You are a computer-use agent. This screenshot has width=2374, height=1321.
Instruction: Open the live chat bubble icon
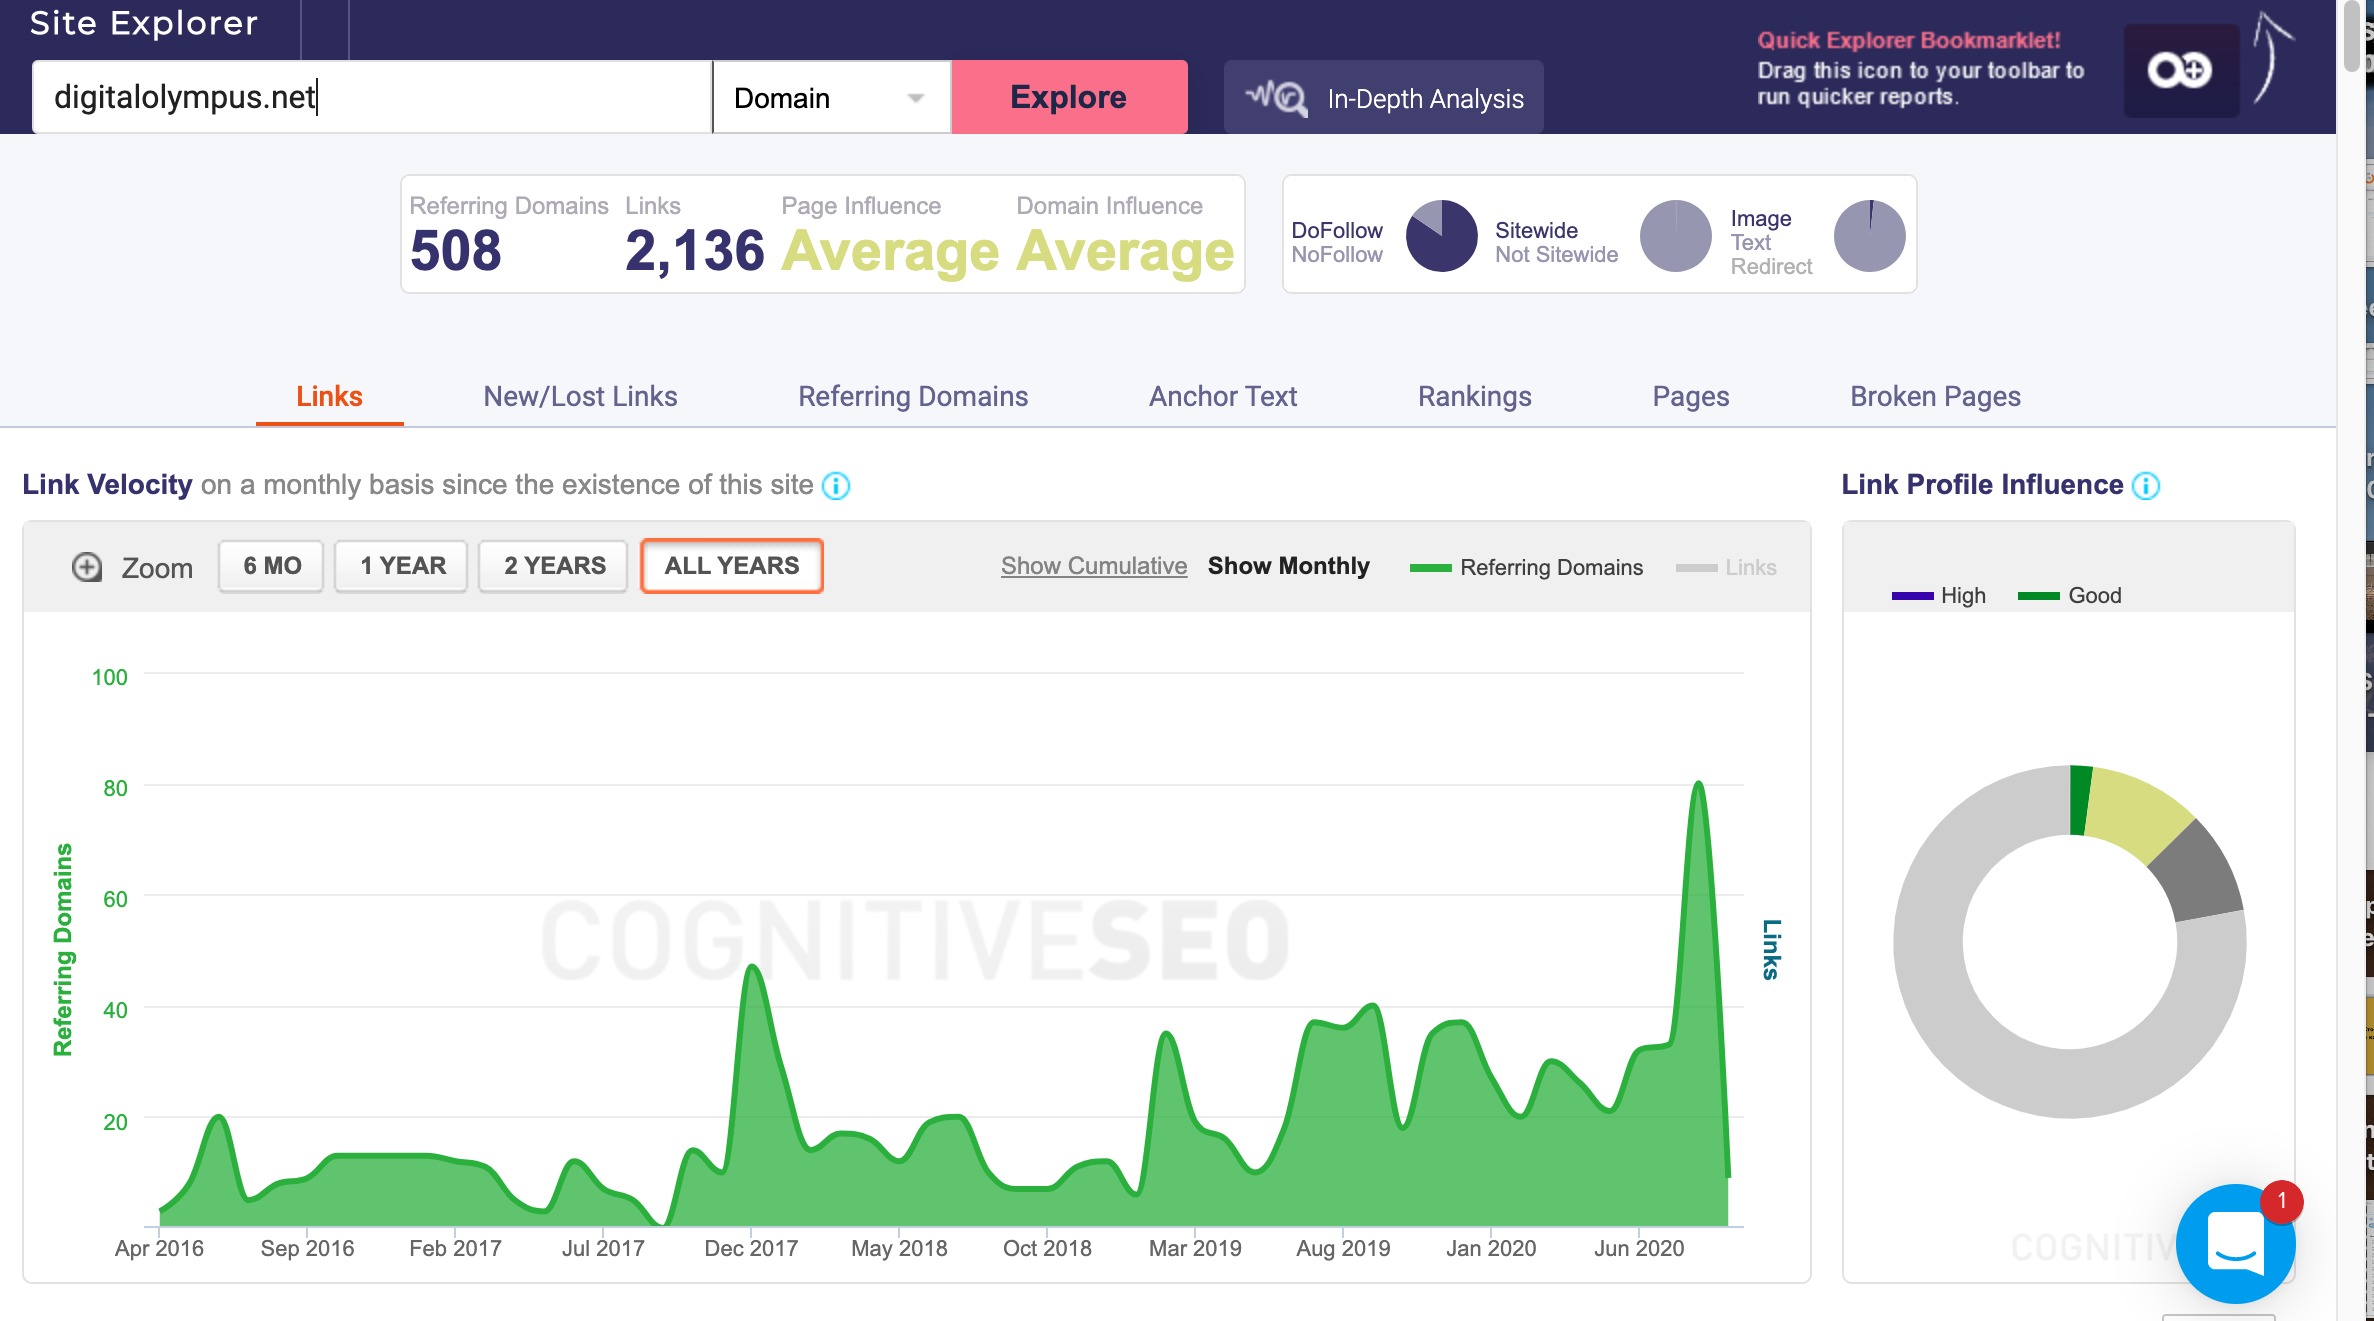(x=2236, y=1243)
